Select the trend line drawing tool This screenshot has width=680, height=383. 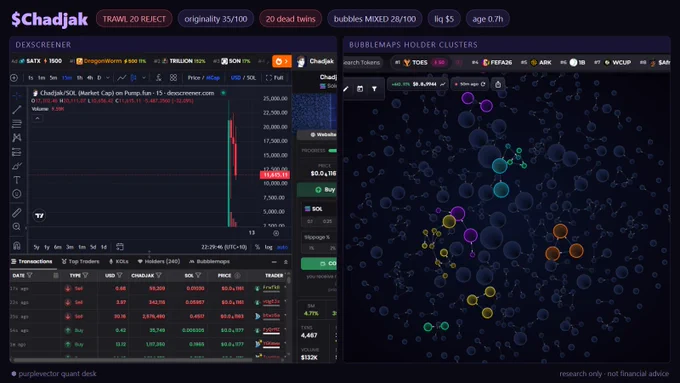click(x=16, y=110)
